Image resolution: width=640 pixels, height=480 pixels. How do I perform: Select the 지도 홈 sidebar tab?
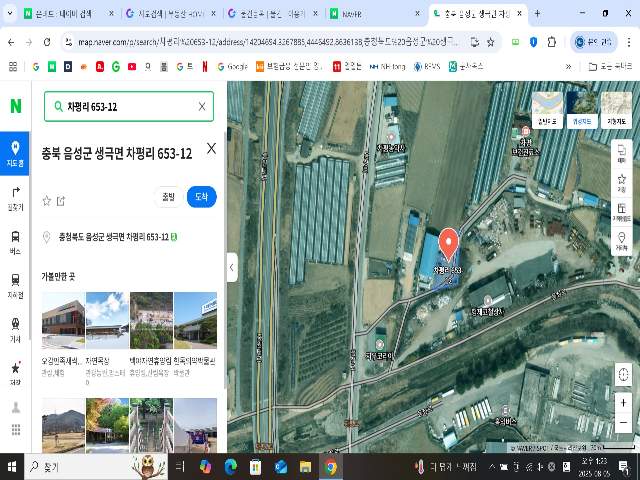pos(15,153)
